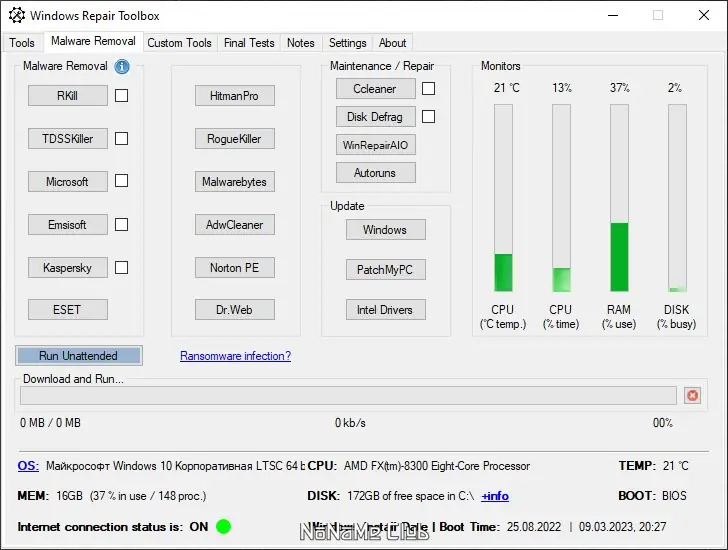Open WinRepairAIO
Viewport: 728px width, 550px height.
376,145
